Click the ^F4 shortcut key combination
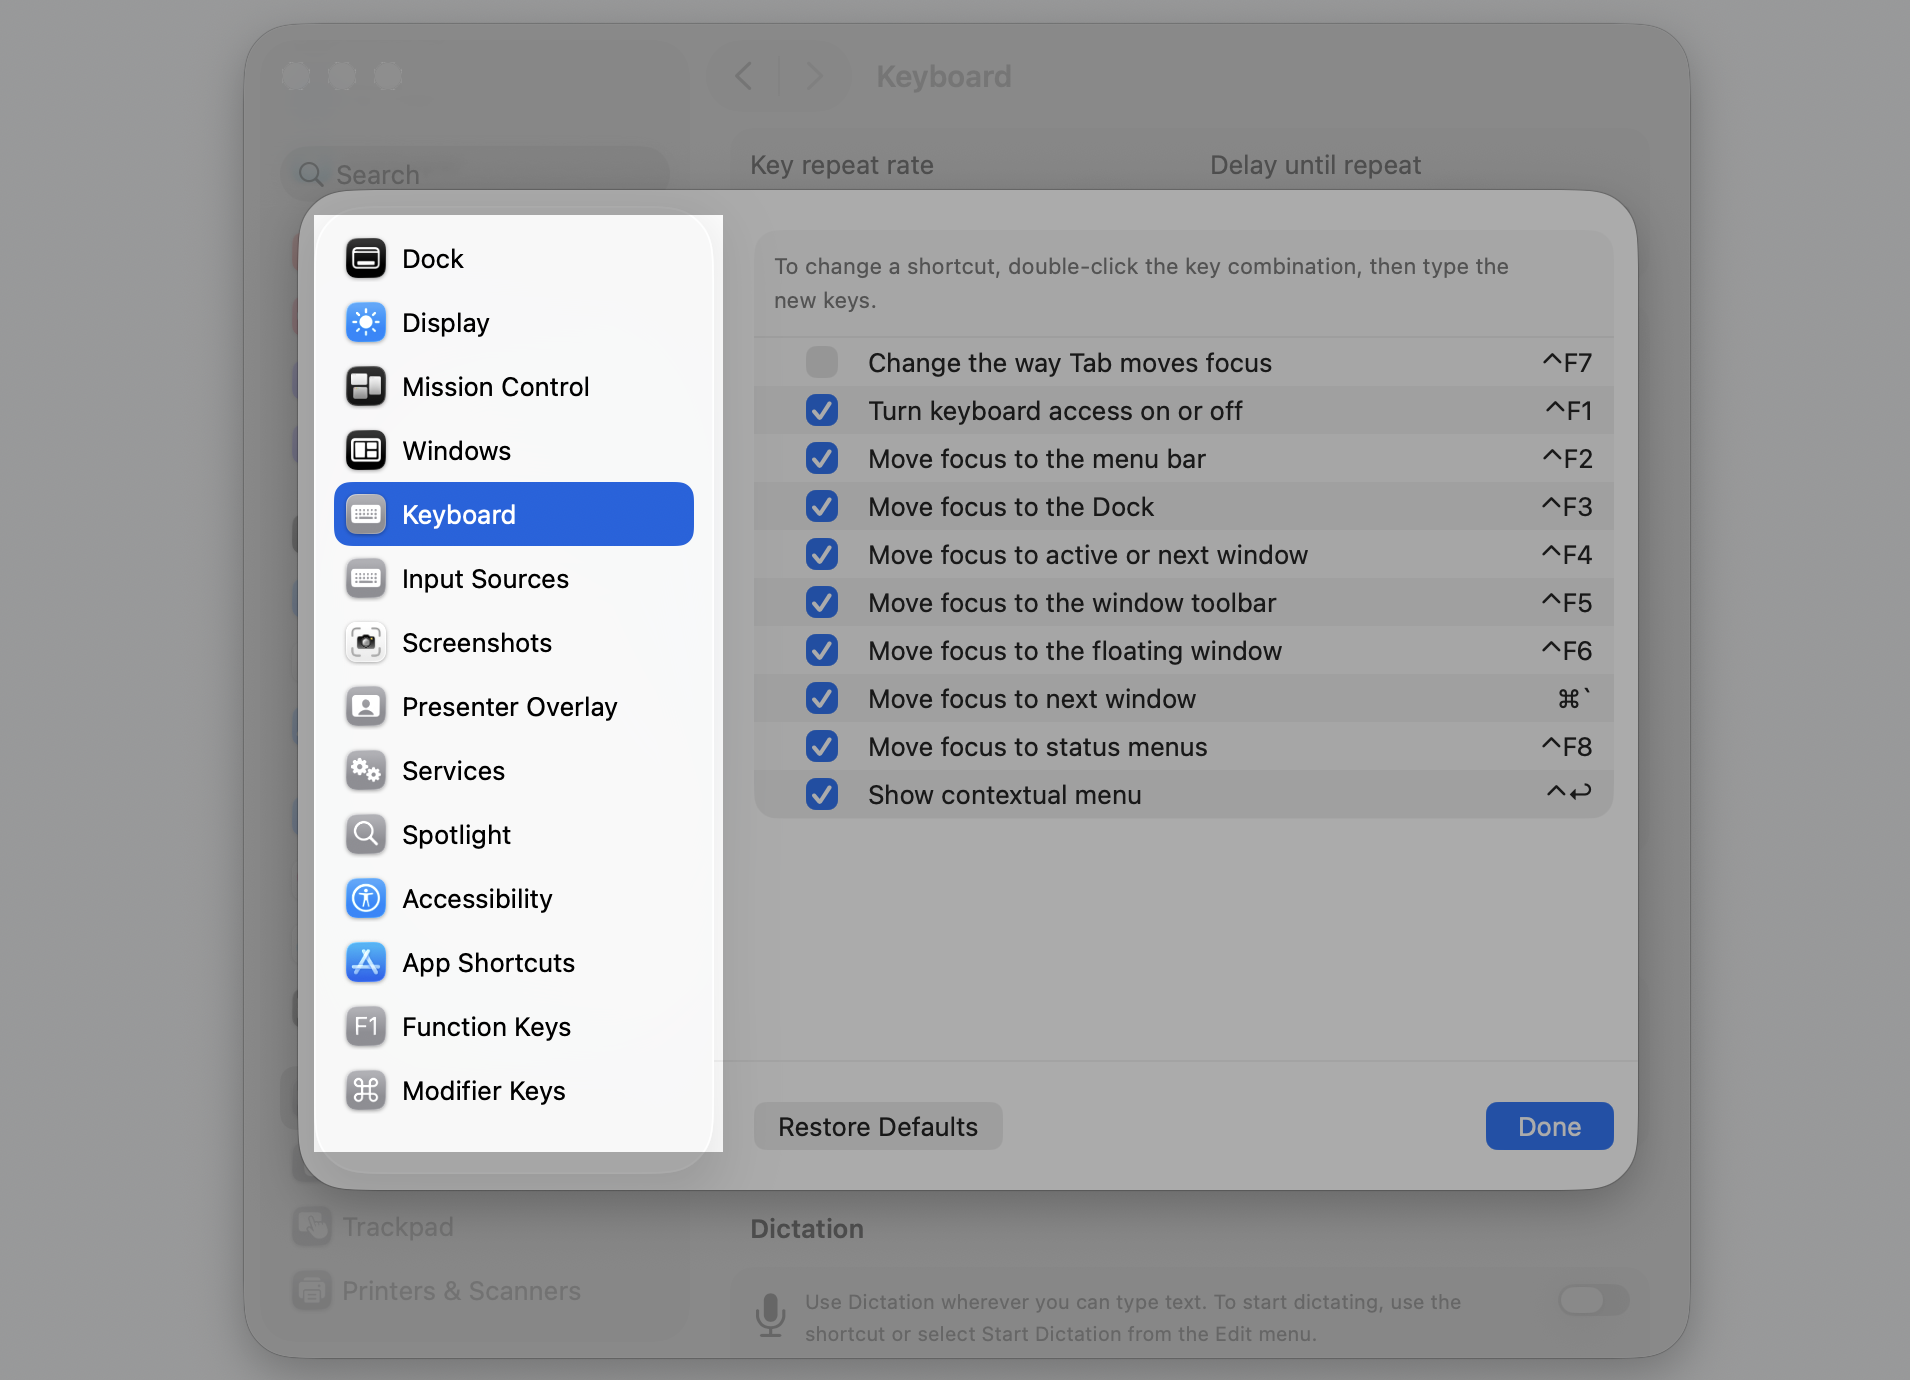The image size is (1910, 1380). pos(1567,554)
